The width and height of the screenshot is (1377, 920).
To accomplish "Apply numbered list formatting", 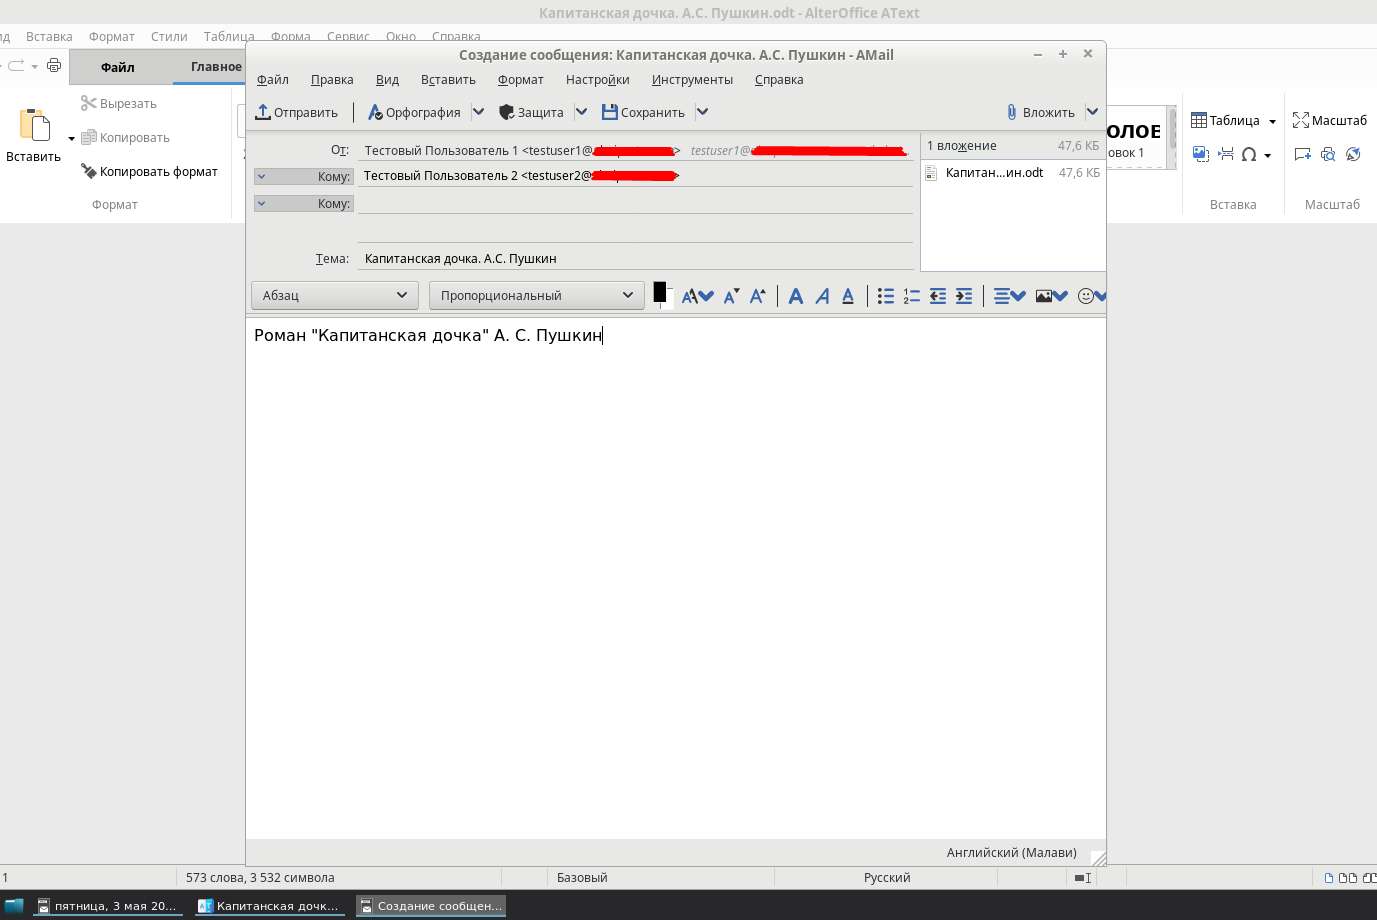I will tap(911, 296).
